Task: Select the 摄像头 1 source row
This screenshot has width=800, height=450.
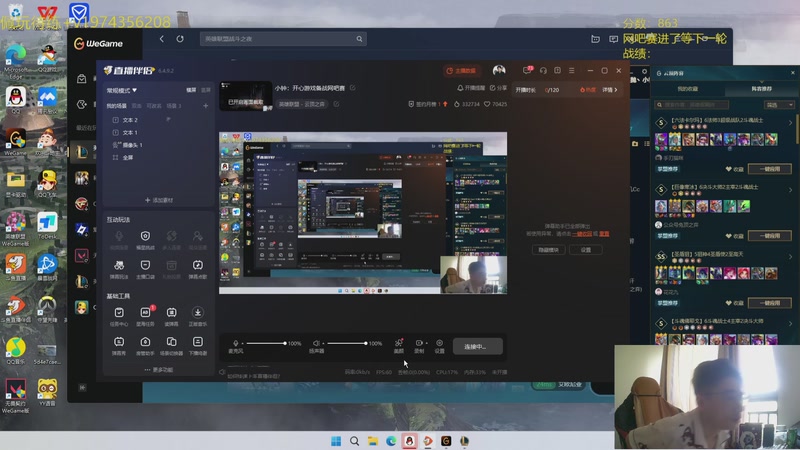Action: 159,145
